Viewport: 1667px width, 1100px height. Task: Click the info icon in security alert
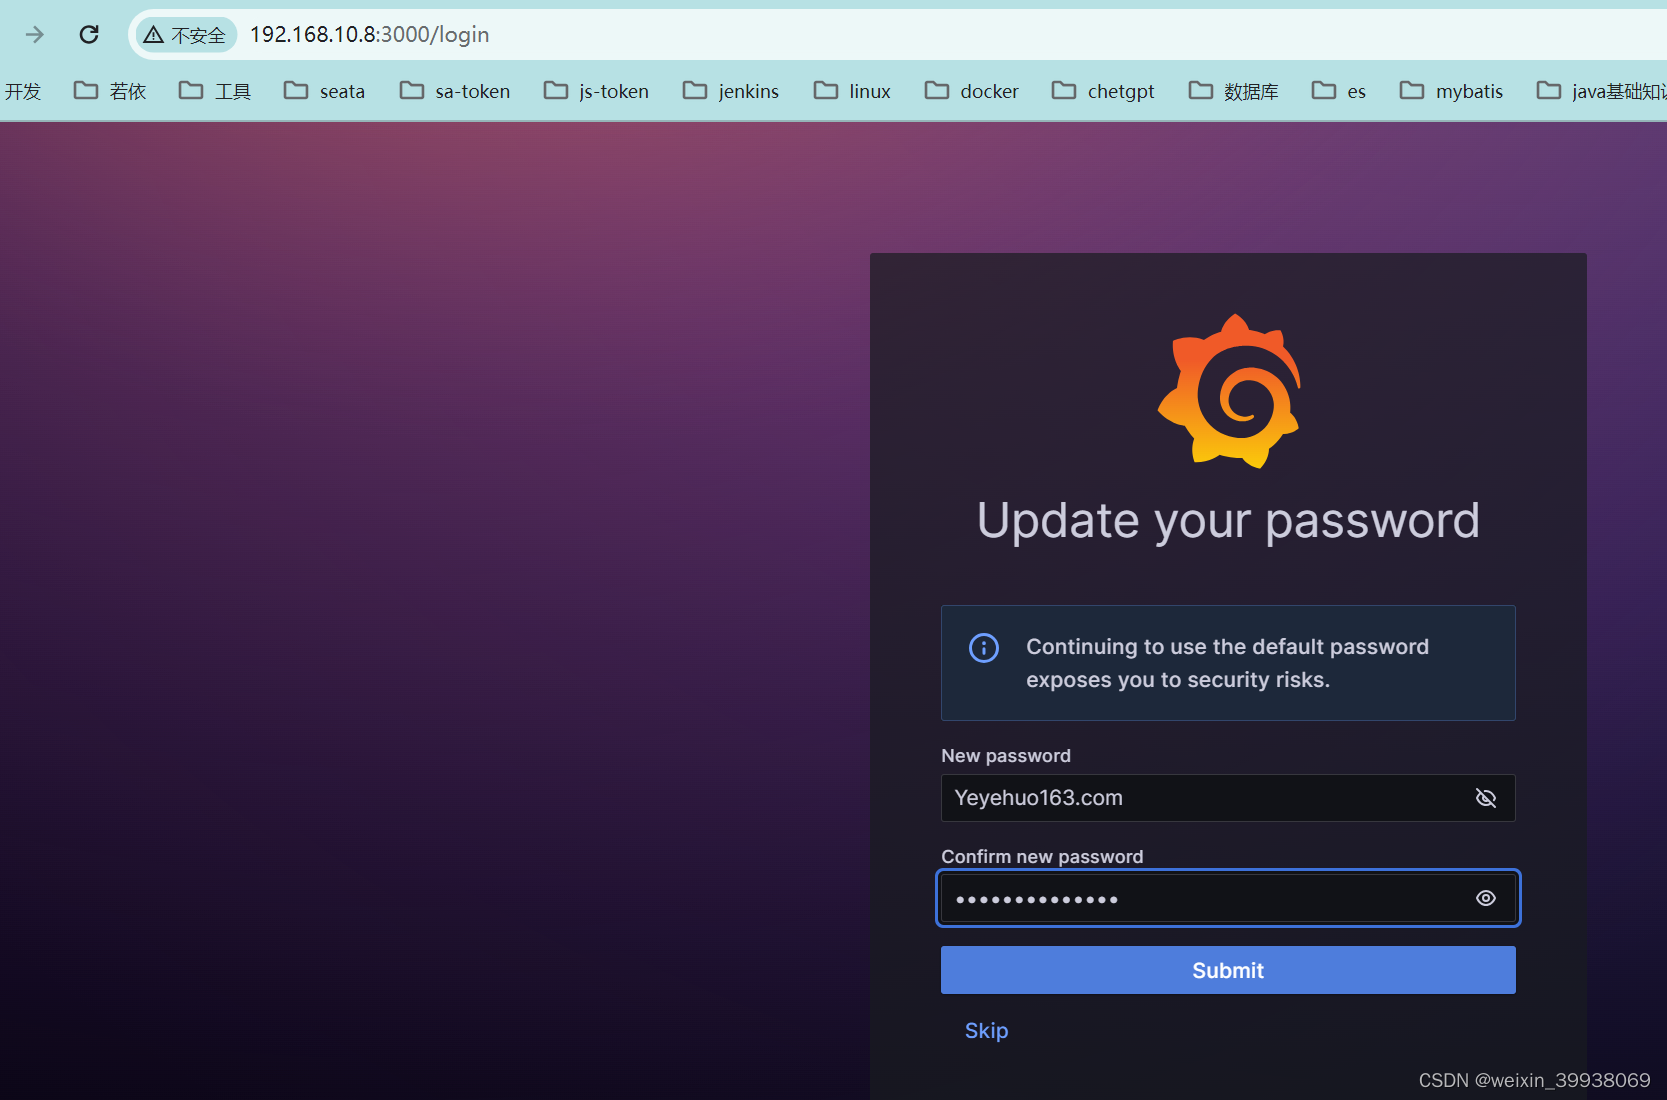984,648
